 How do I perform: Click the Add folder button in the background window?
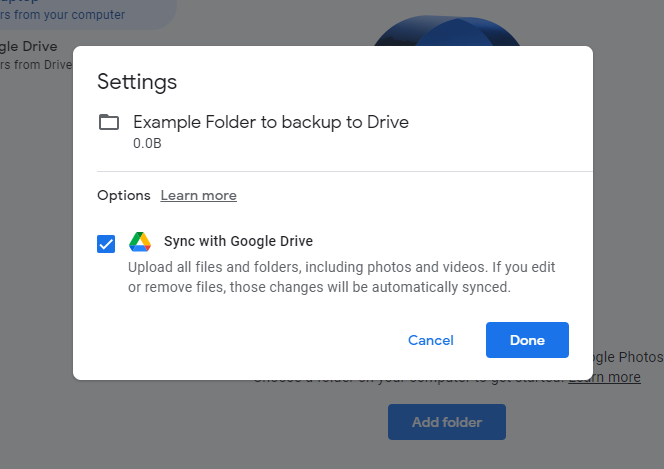(447, 422)
